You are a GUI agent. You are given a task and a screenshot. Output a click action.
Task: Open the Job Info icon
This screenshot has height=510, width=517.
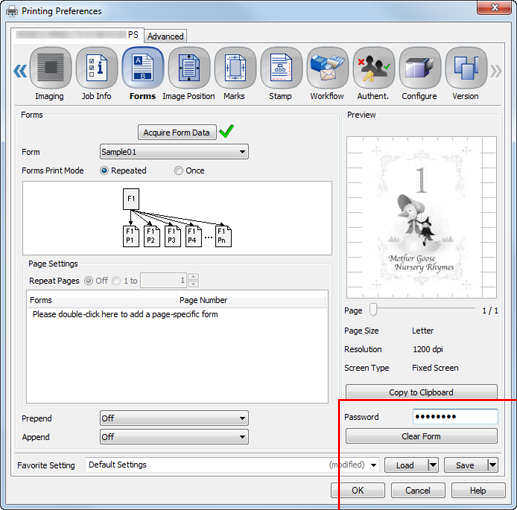pyautogui.click(x=97, y=68)
